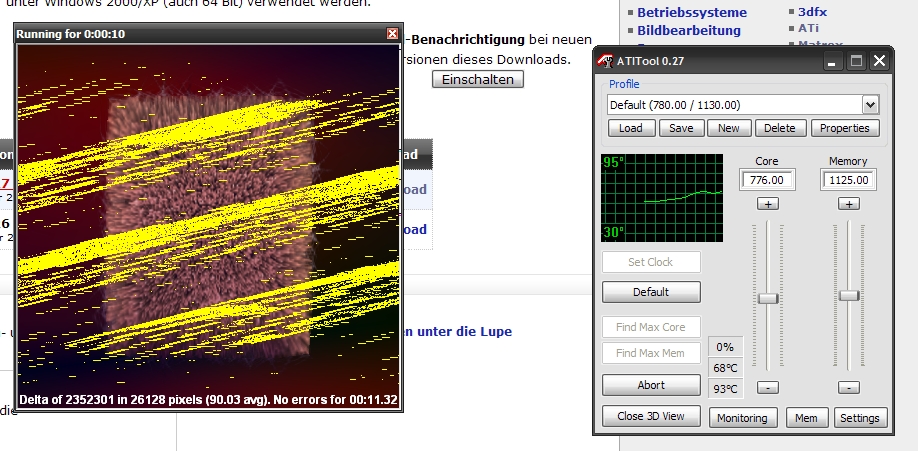Click the 0% fan readout
This screenshot has height=451, width=918.
[725, 347]
